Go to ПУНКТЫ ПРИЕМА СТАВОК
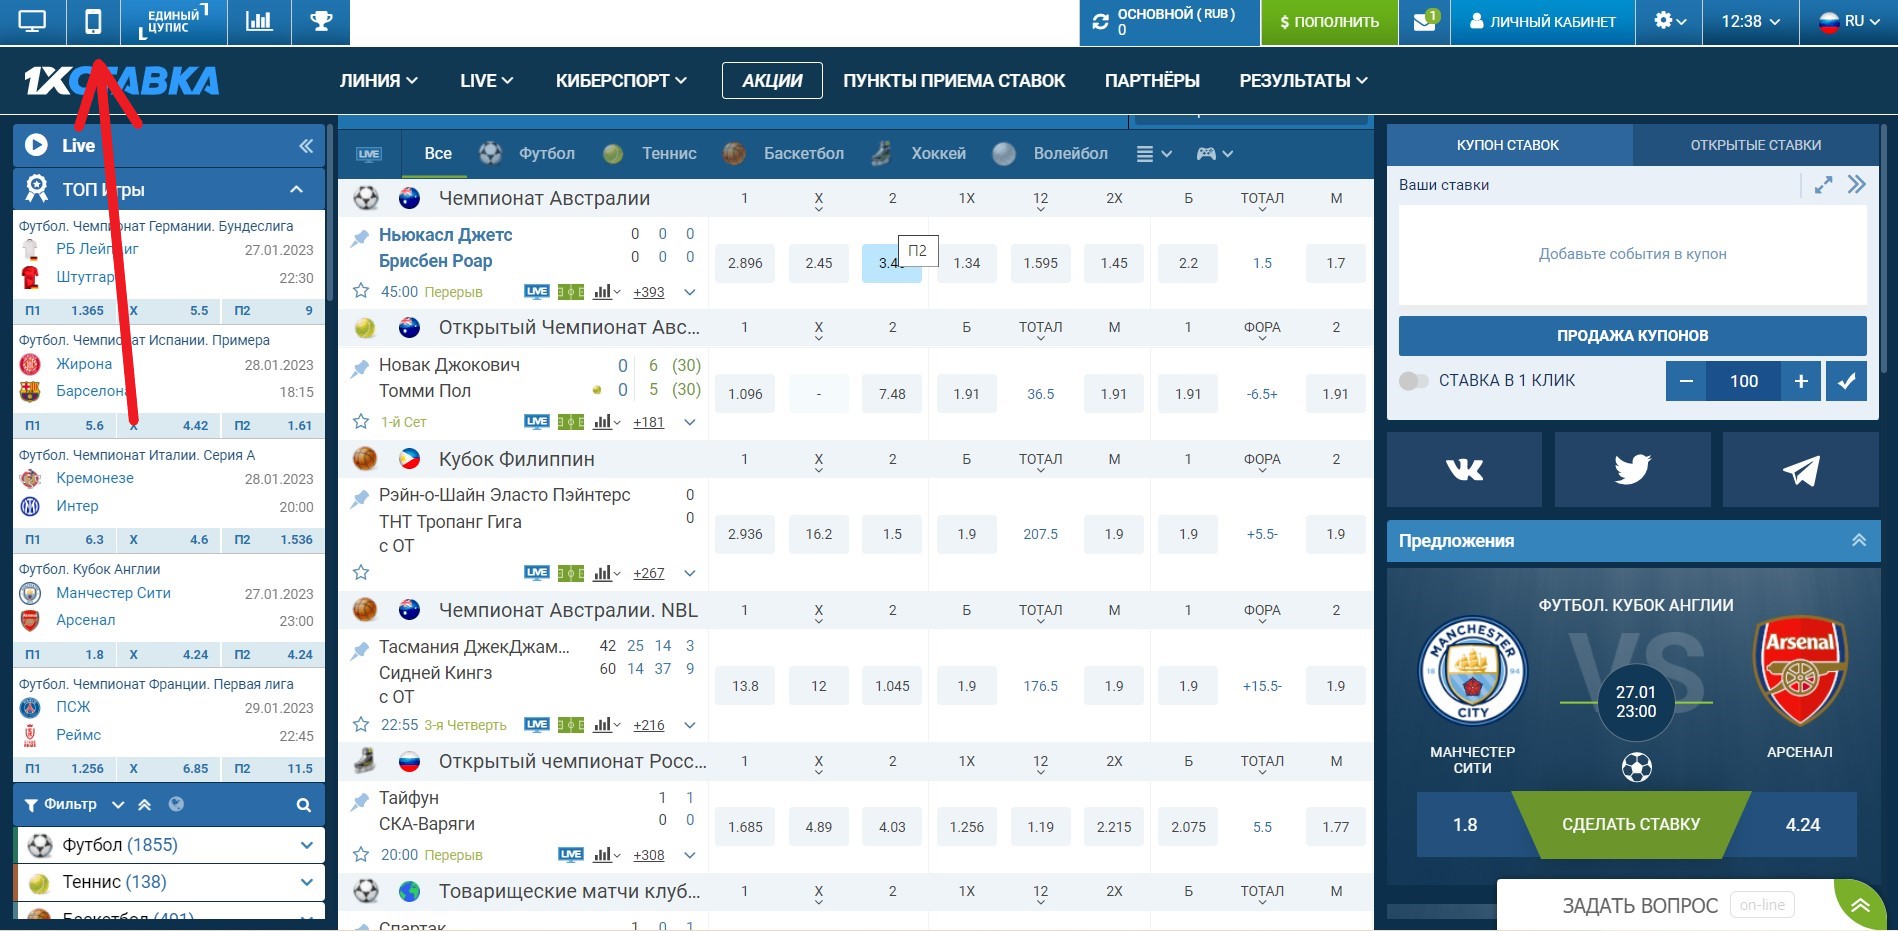Image resolution: width=1898 pixels, height=931 pixels. click(x=954, y=81)
